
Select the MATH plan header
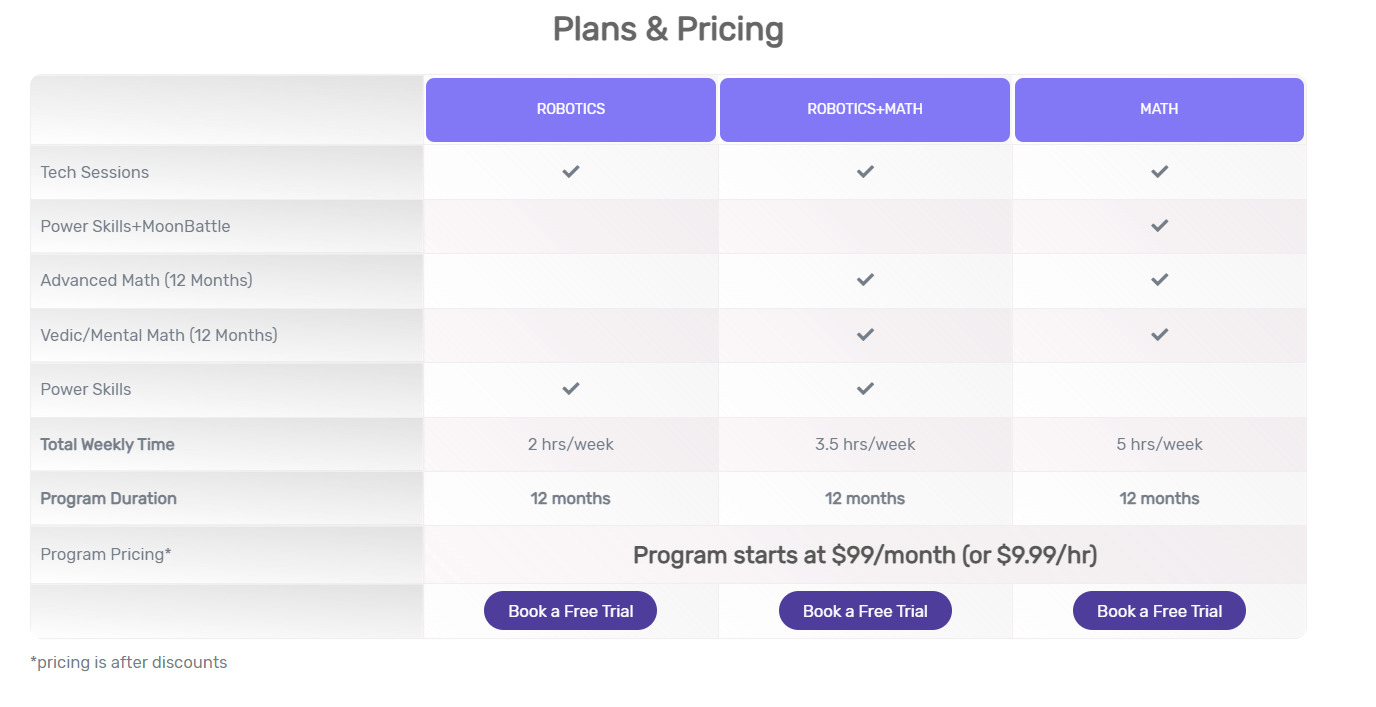point(1159,109)
